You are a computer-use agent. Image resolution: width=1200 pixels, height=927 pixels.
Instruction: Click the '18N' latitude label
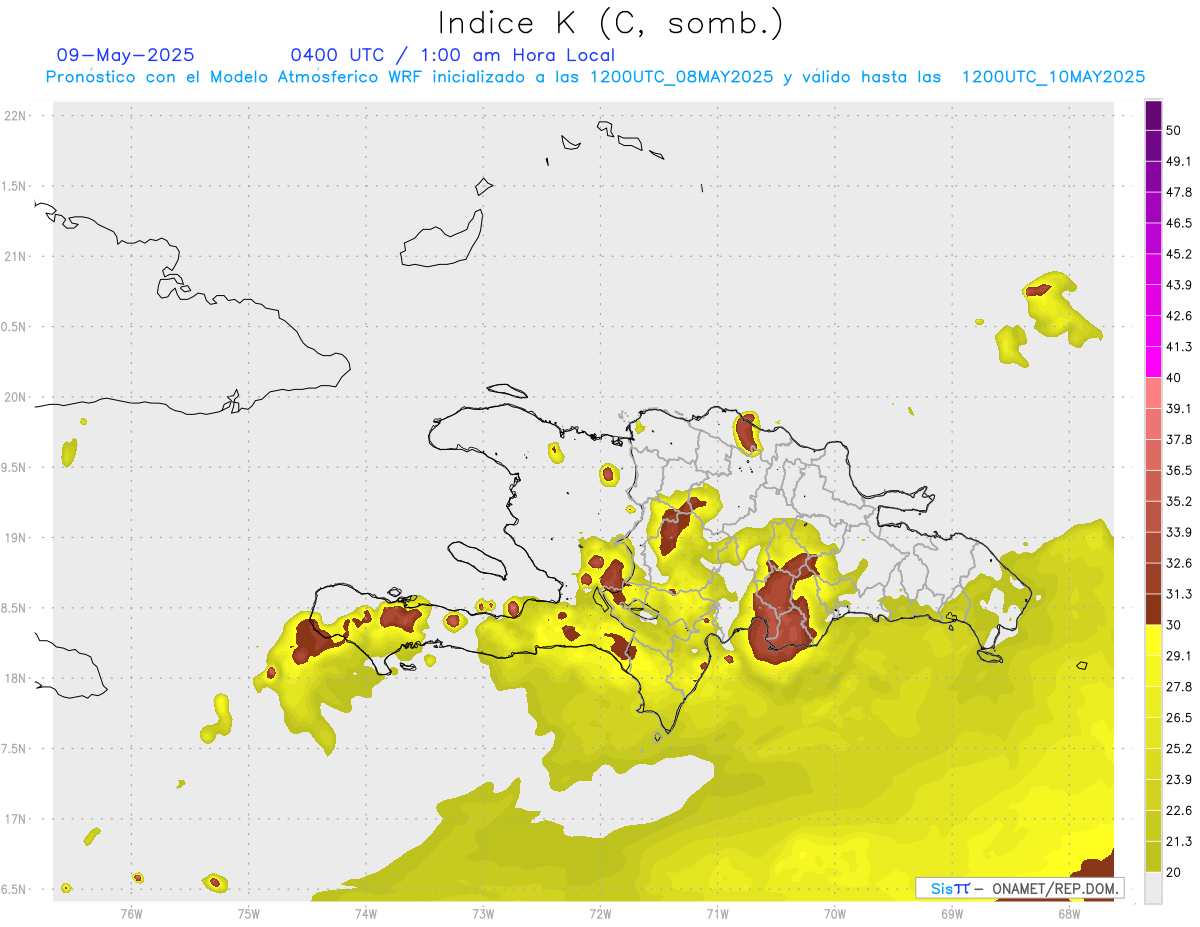coord(15,678)
